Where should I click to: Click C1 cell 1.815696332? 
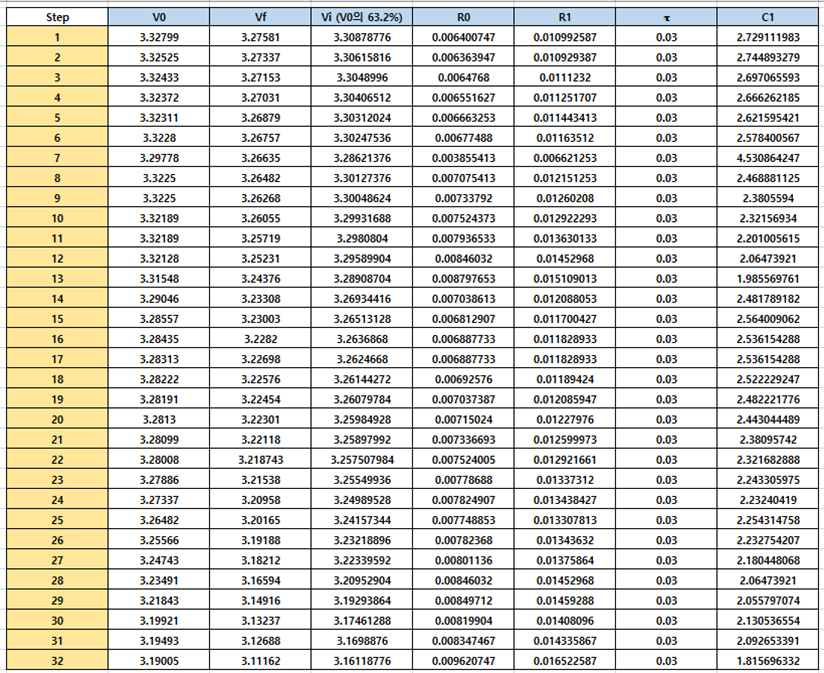(x=768, y=661)
